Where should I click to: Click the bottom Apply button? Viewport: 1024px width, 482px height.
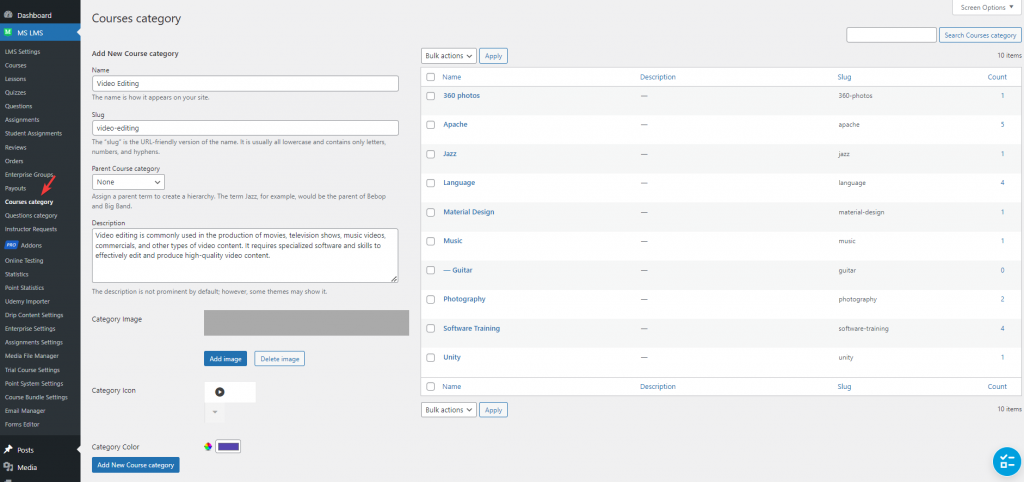pyautogui.click(x=493, y=410)
